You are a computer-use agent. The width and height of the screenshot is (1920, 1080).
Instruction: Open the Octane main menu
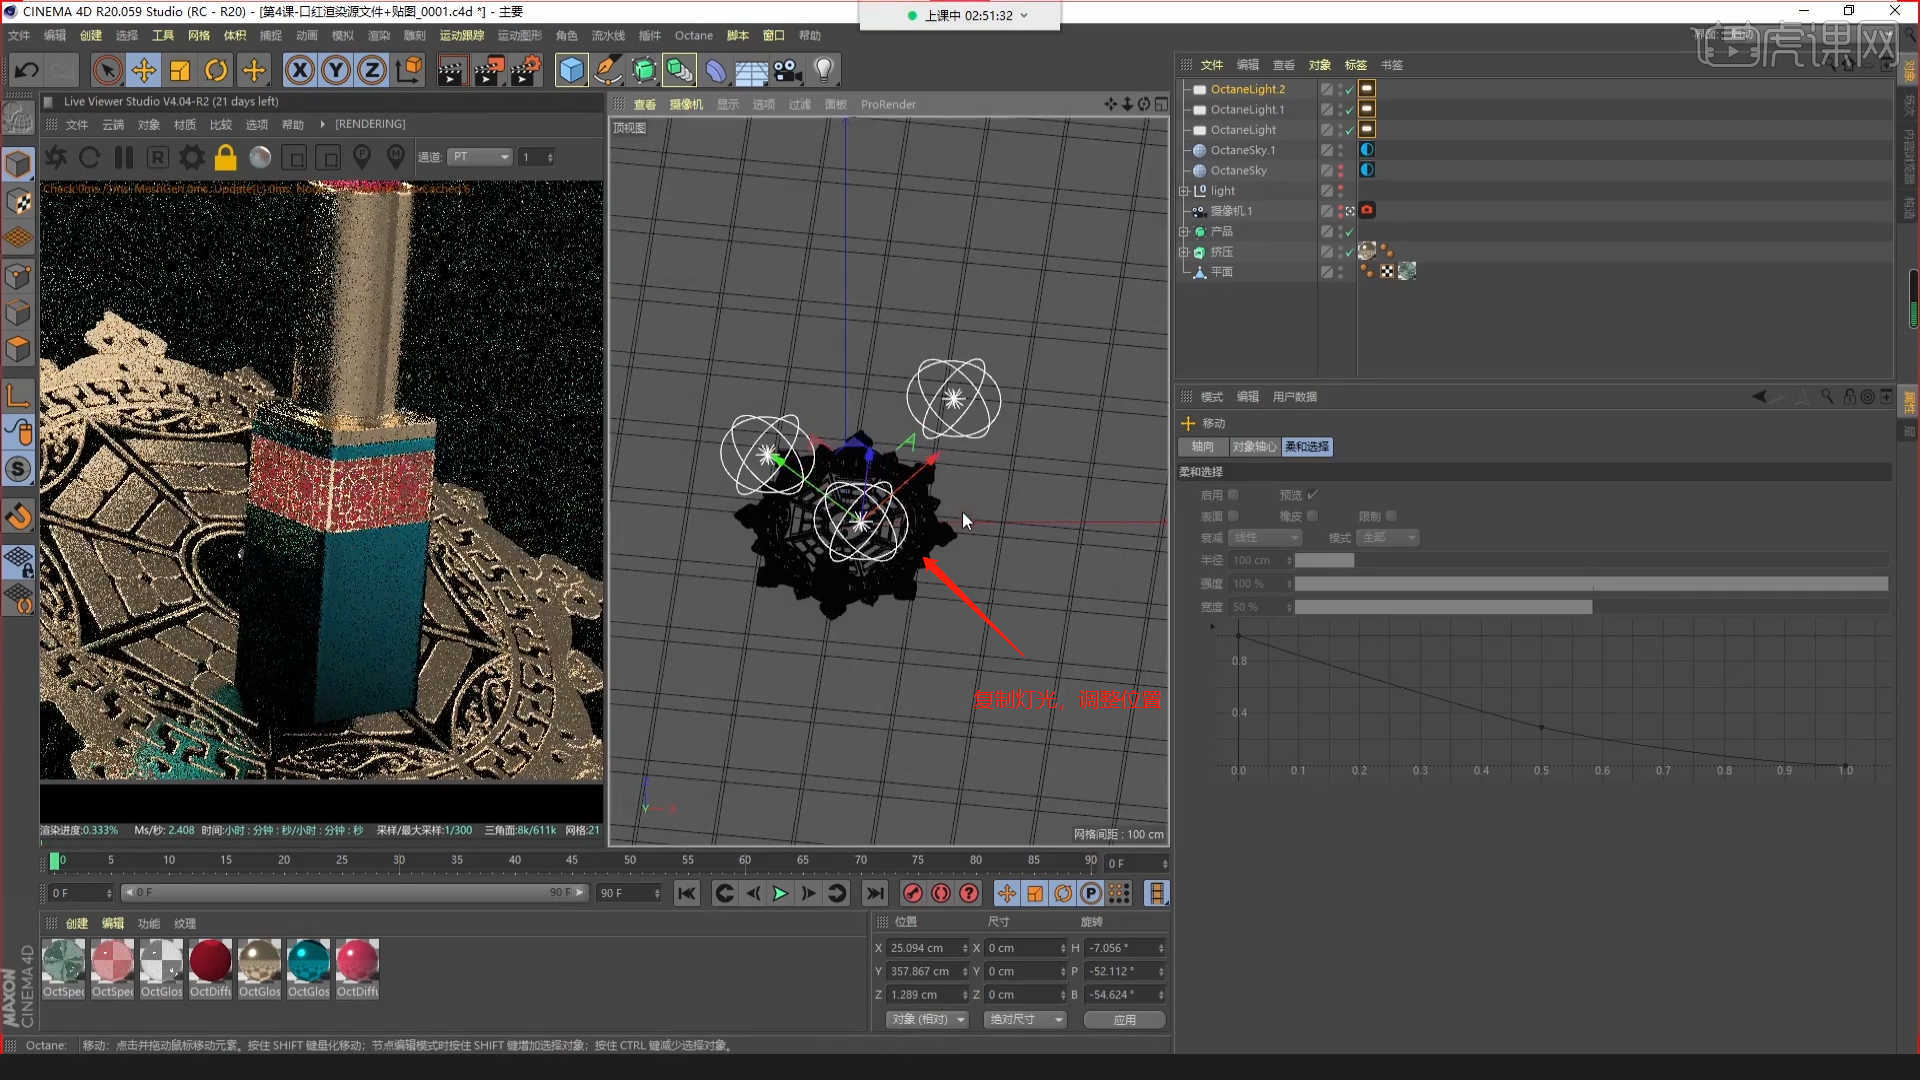coord(694,35)
